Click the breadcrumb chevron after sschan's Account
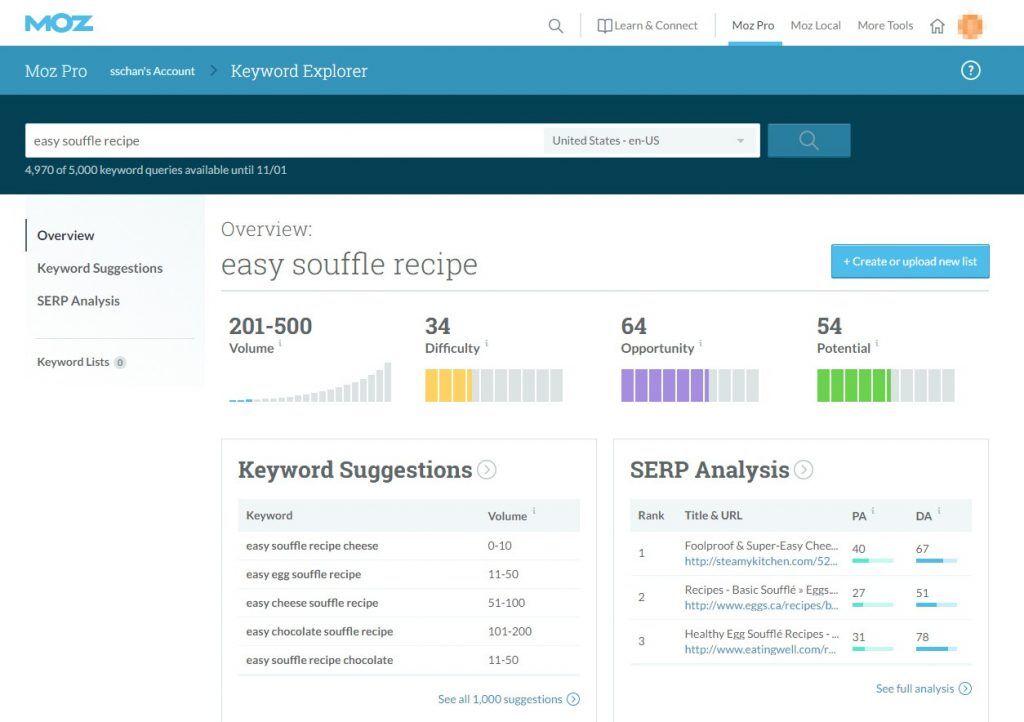The height and width of the screenshot is (722, 1024). pos(214,71)
